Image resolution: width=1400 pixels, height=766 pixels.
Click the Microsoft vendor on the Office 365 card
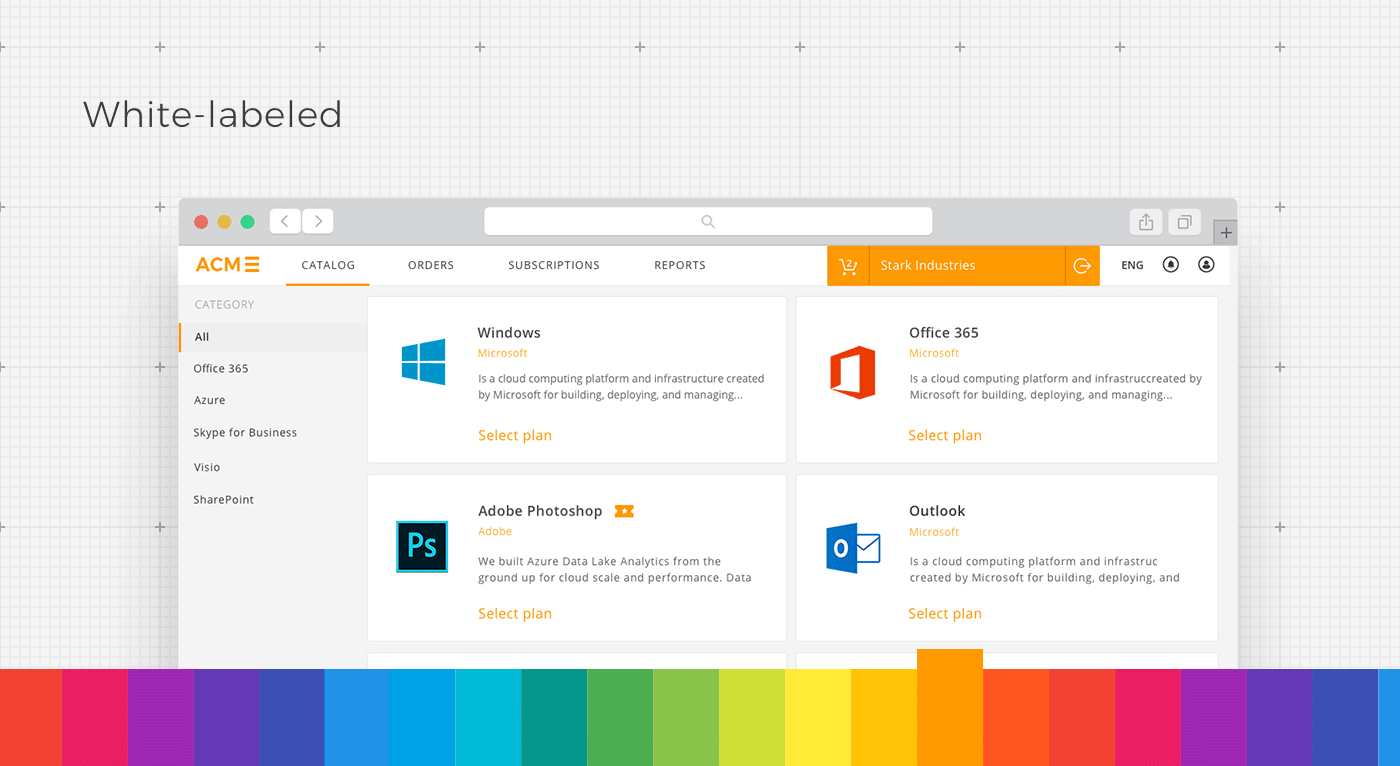[934, 353]
